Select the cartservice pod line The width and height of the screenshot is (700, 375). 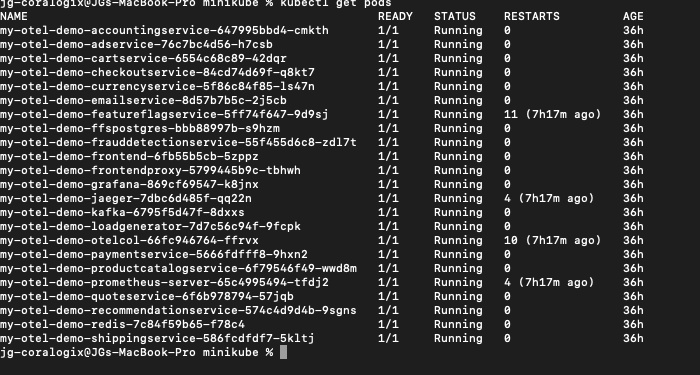321,58
